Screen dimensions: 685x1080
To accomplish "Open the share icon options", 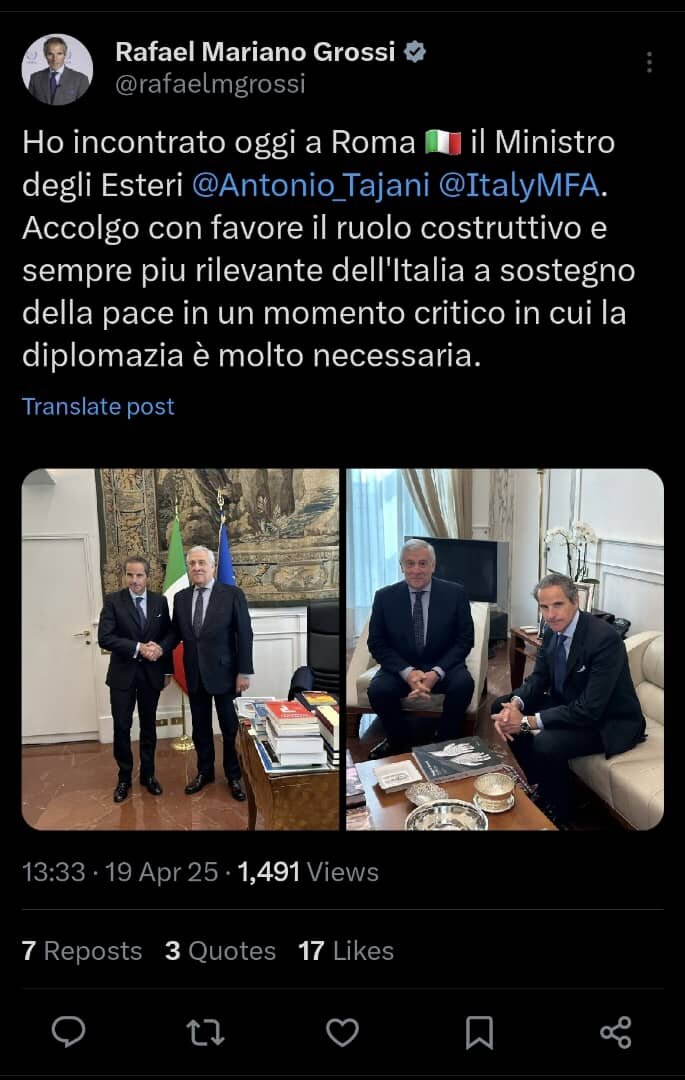I will 615,1032.
